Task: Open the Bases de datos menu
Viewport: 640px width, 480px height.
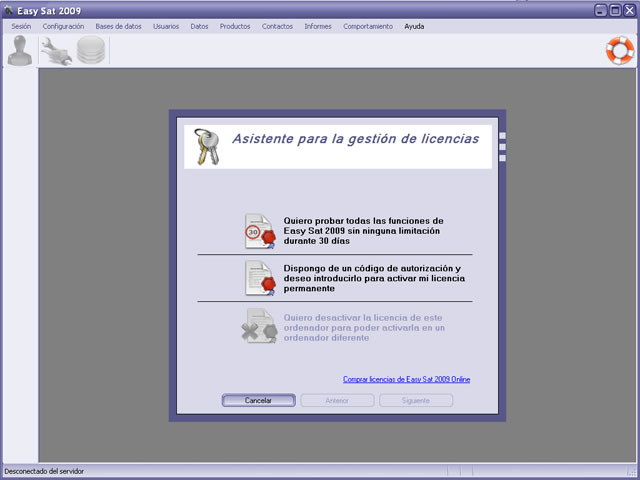Action: pos(118,26)
